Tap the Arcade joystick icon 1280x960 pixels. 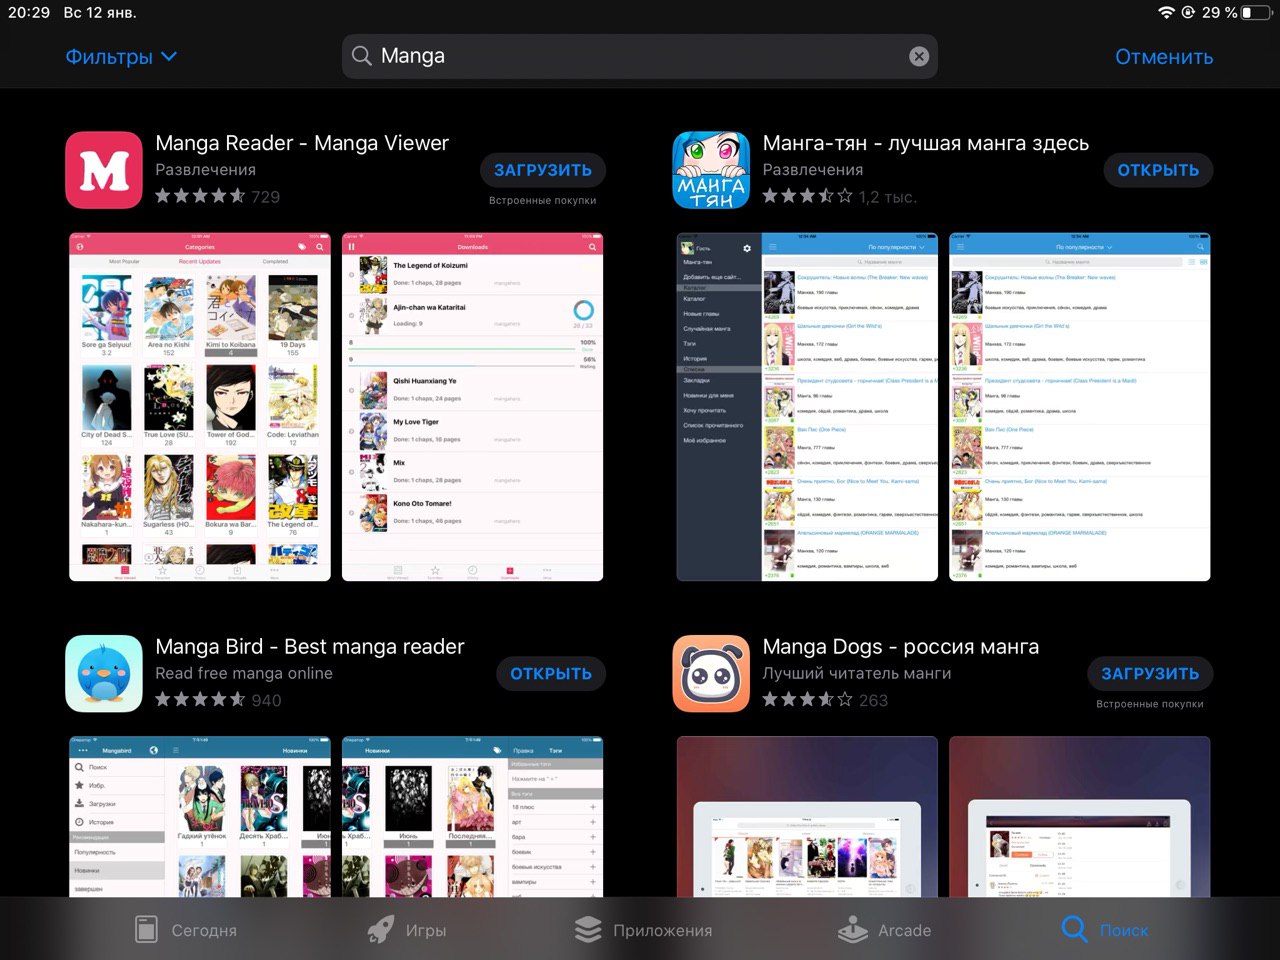852,930
